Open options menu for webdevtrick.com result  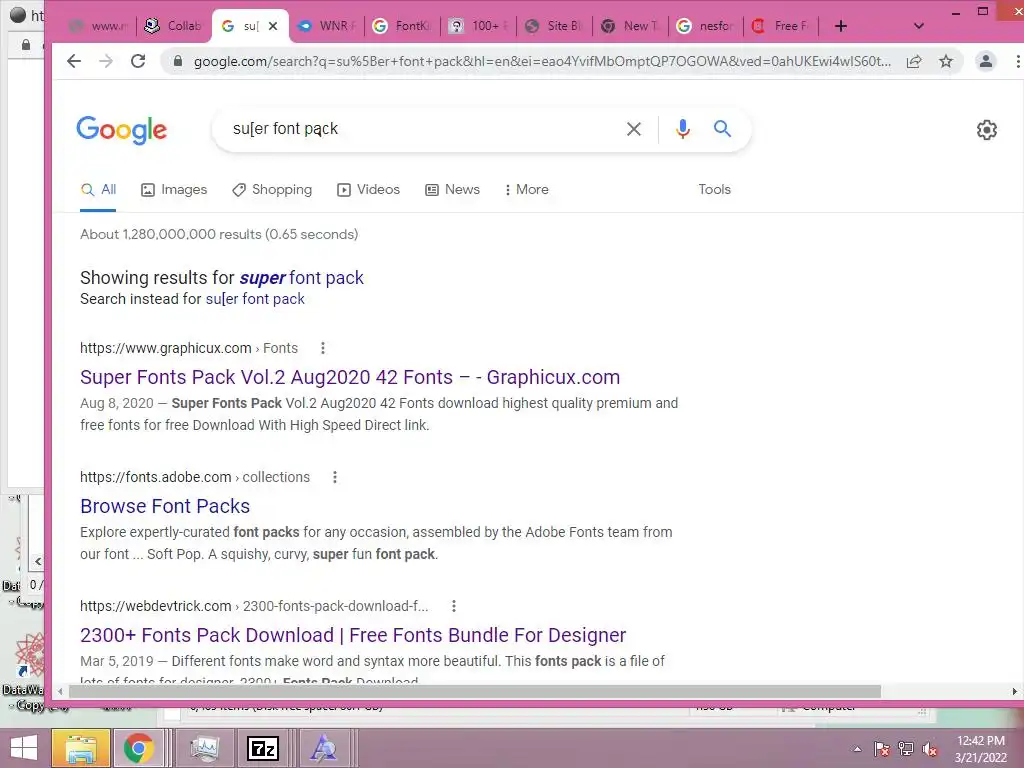coord(454,606)
